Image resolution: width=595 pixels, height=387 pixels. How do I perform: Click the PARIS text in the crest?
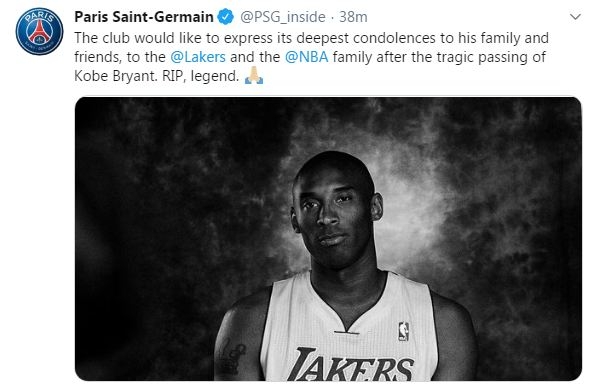pos(39,16)
